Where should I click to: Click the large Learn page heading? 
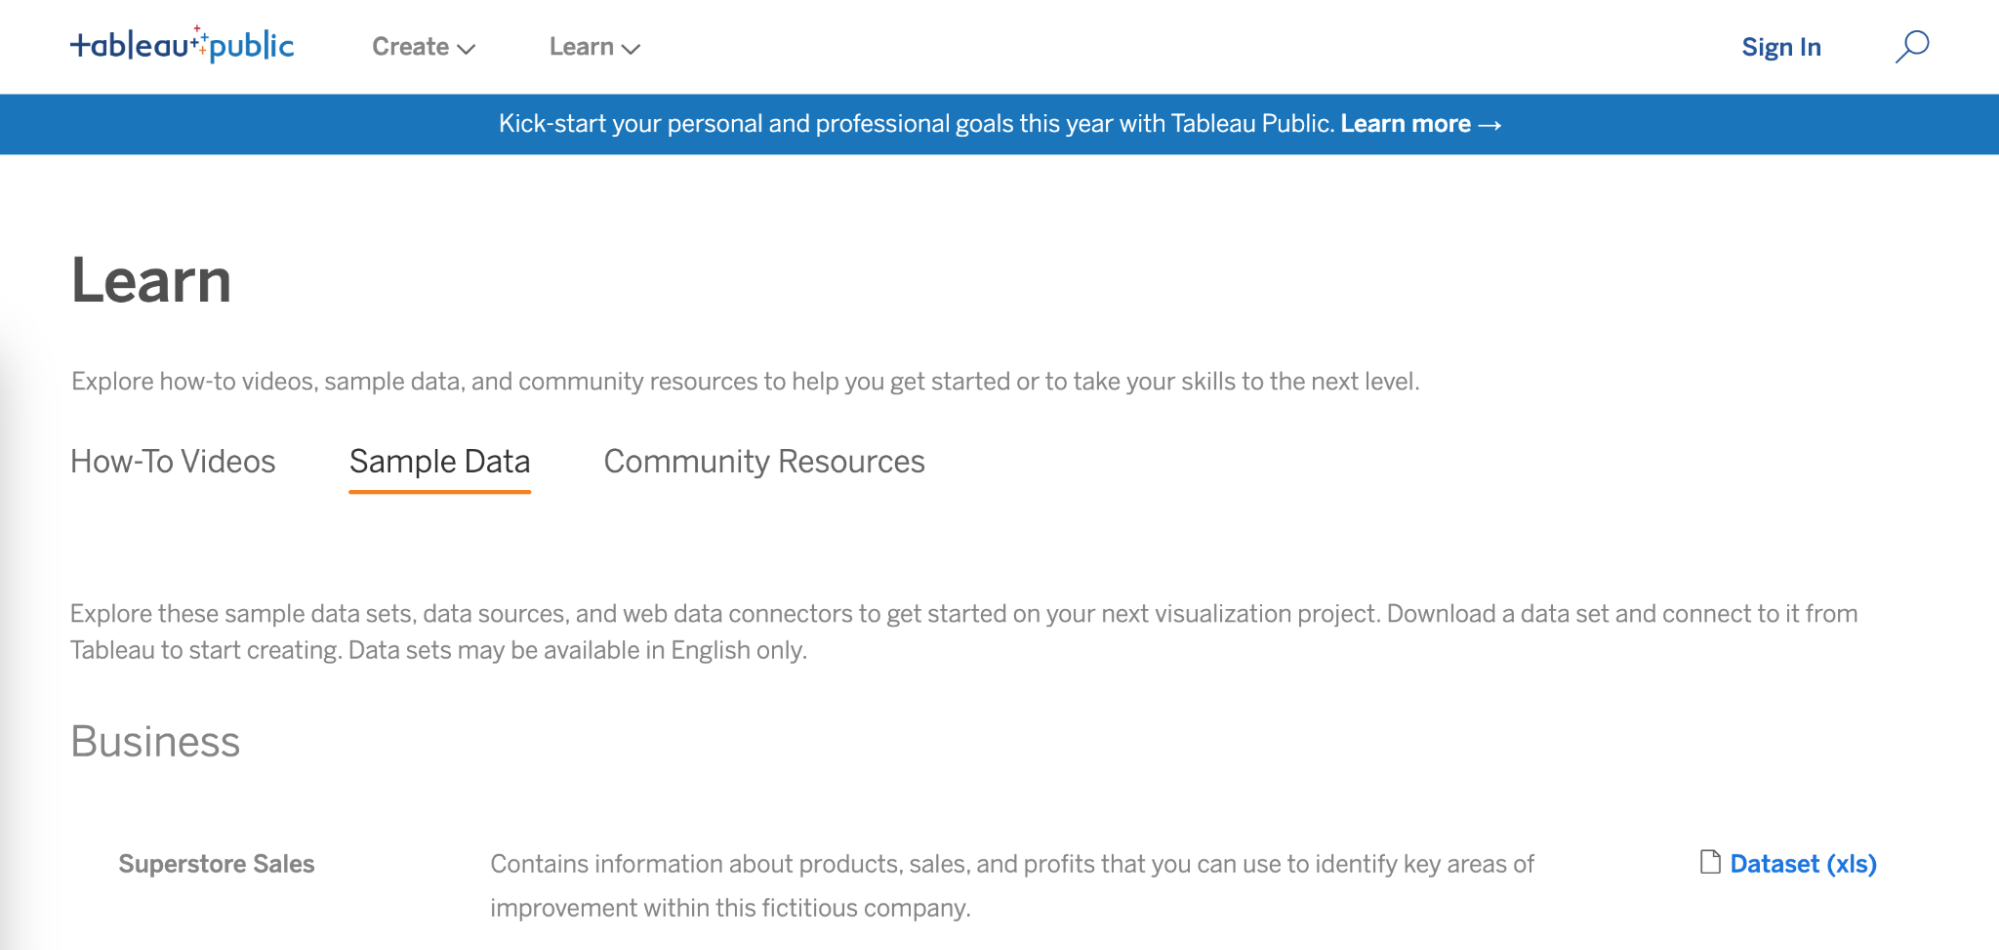click(151, 280)
